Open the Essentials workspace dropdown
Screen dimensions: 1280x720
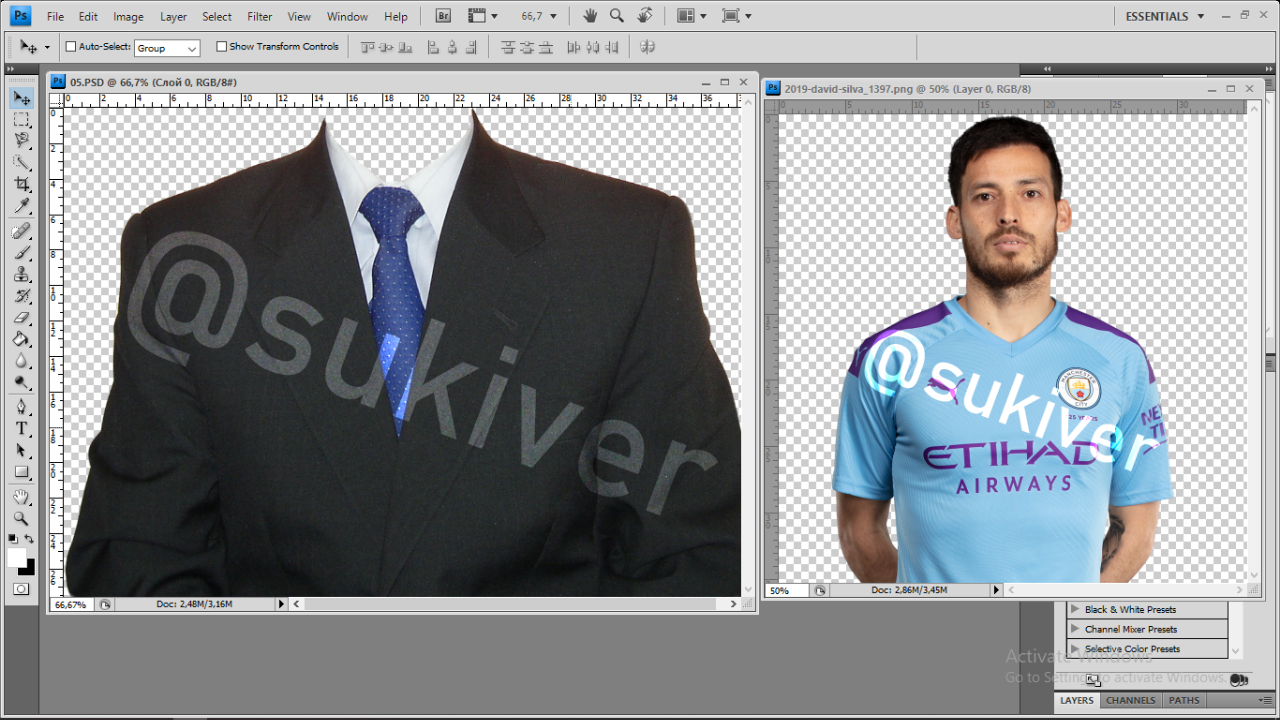(x=1165, y=16)
